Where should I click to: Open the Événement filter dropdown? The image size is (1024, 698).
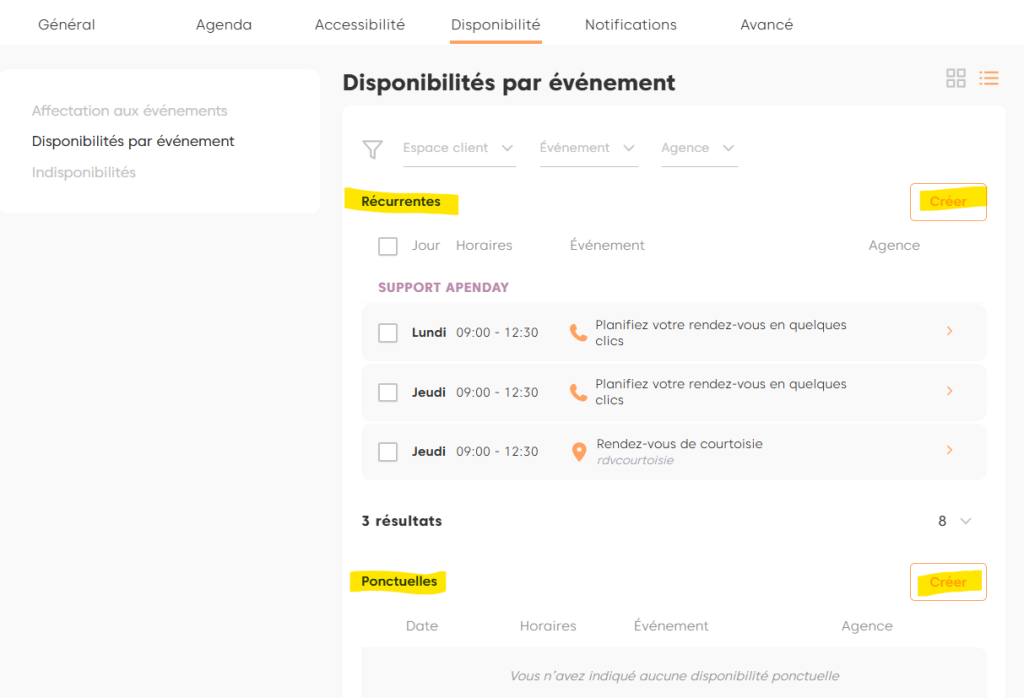pyautogui.click(x=588, y=148)
